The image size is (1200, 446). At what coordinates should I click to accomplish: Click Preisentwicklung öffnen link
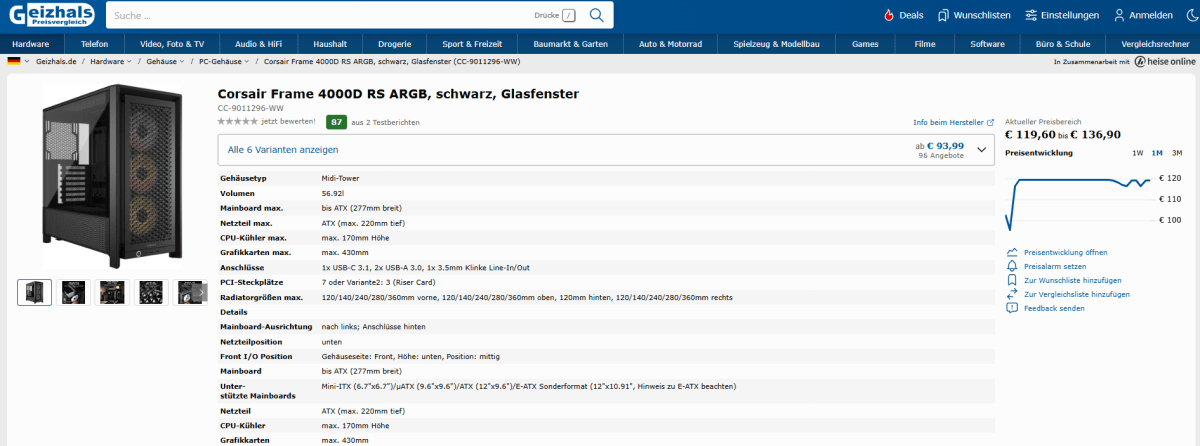click(x=1065, y=253)
